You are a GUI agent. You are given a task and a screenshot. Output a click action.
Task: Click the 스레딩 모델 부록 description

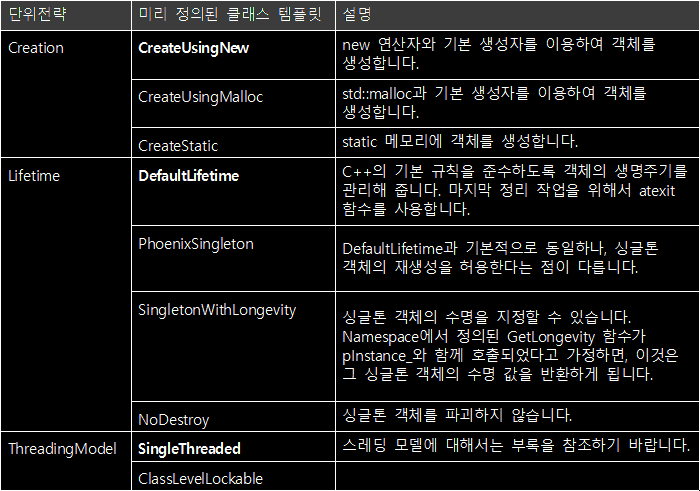tap(516, 445)
